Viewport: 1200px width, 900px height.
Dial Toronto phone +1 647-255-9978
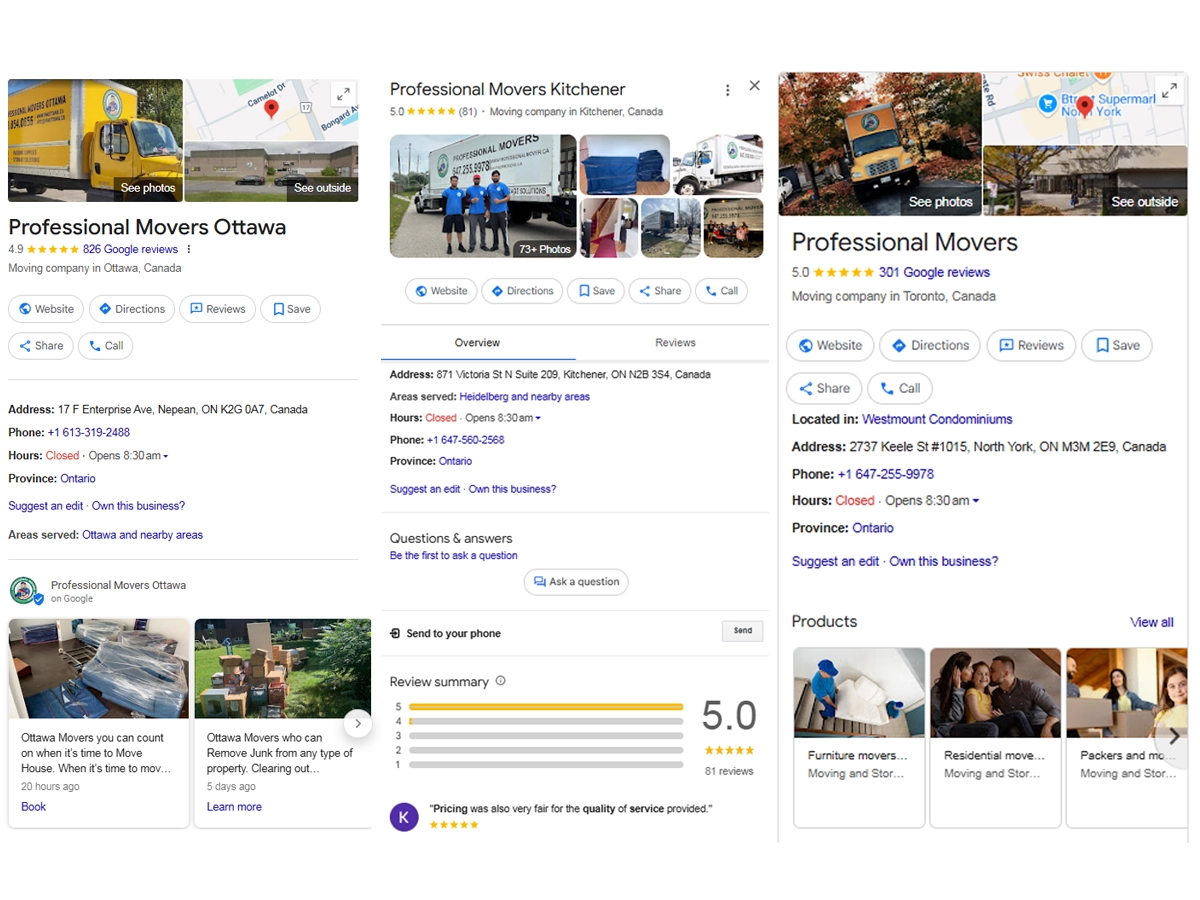[886, 474]
